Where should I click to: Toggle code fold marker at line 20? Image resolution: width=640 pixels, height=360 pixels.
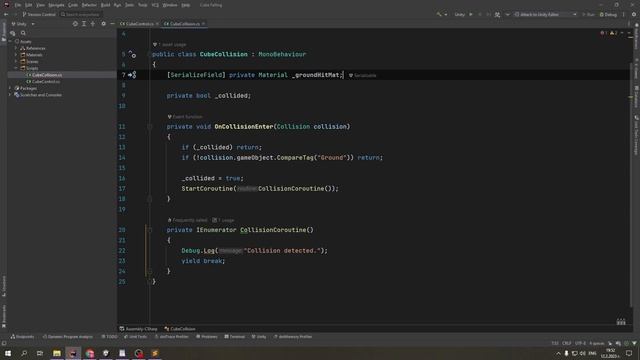pyautogui.click(x=150, y=230)
